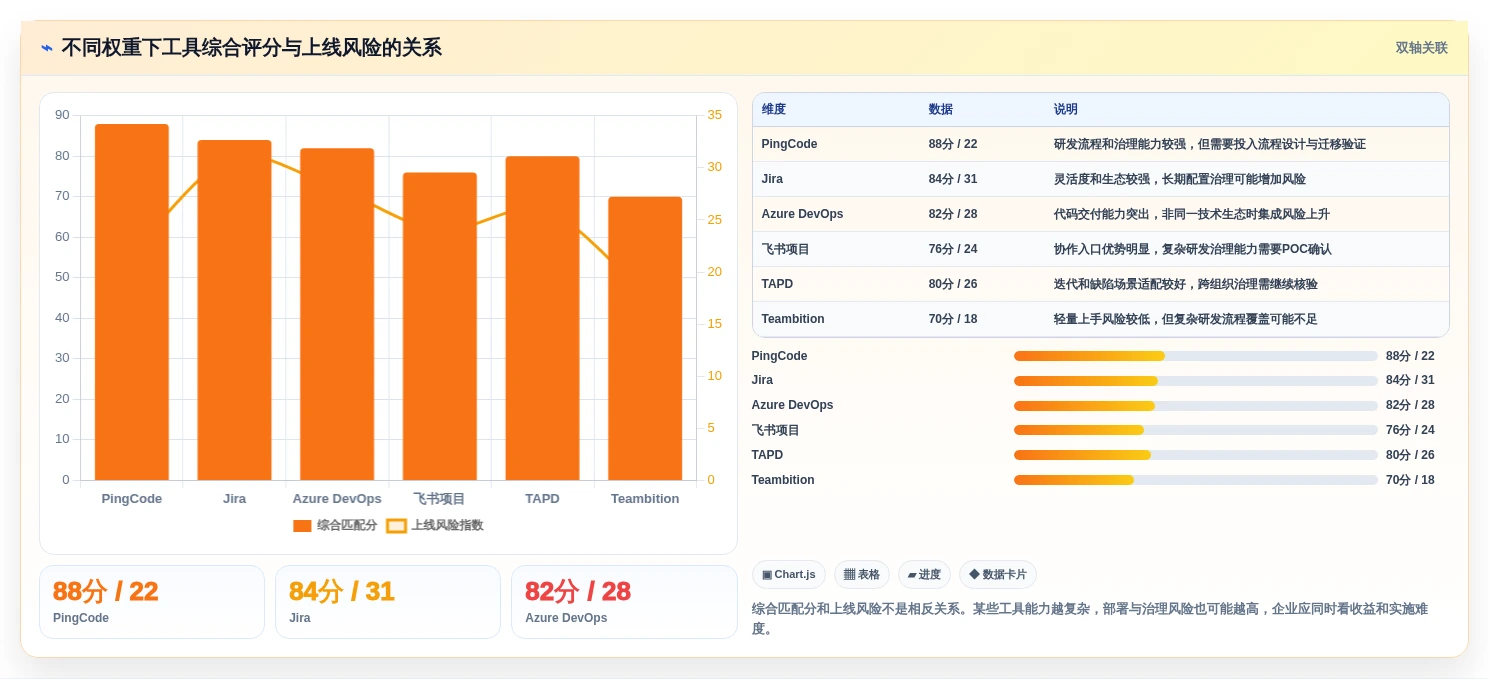Click the Jira progress bar

coord(1196,380)
